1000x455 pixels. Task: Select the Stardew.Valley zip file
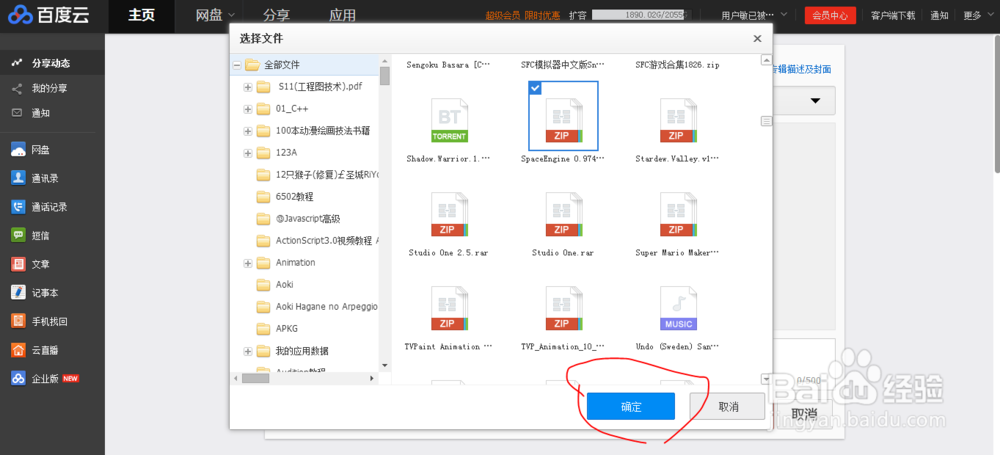[678, 120]
